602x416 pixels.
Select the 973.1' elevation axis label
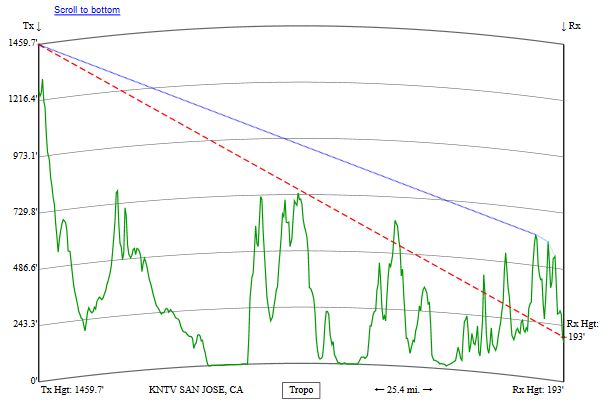pyautogui.click(x=22, y=156)
